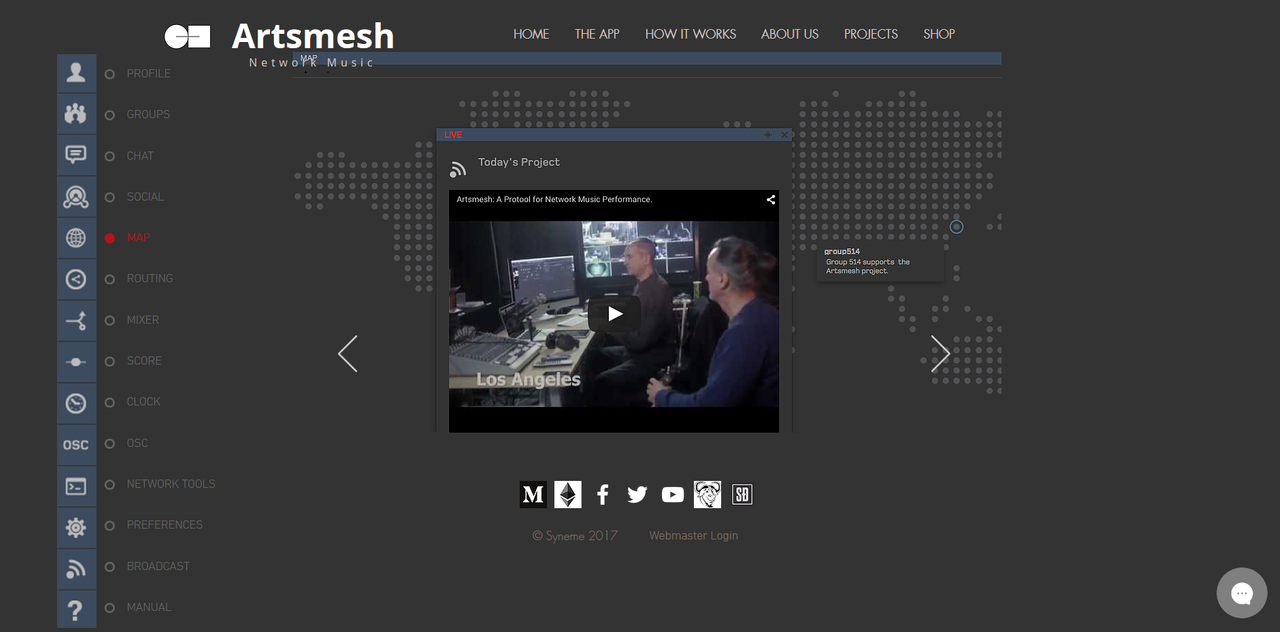The height and width of the screenshot is (632, 1280).
Task: Click the 'Group 514 supports the Artsmesh project.' tooltip
Action: point(868,267)
